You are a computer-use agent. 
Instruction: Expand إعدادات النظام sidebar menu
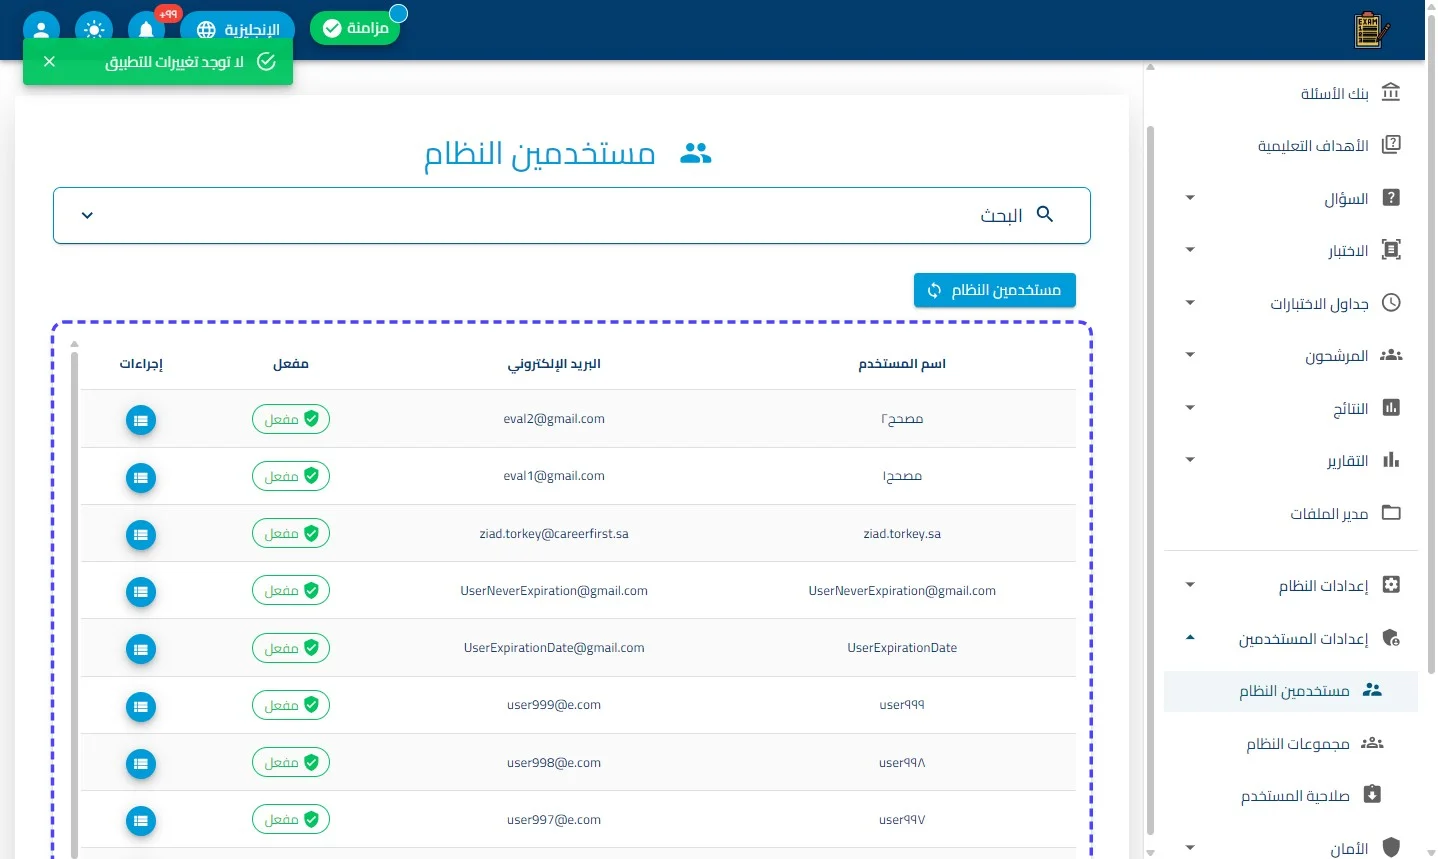pyautogui.click(x=1291, y=585)
